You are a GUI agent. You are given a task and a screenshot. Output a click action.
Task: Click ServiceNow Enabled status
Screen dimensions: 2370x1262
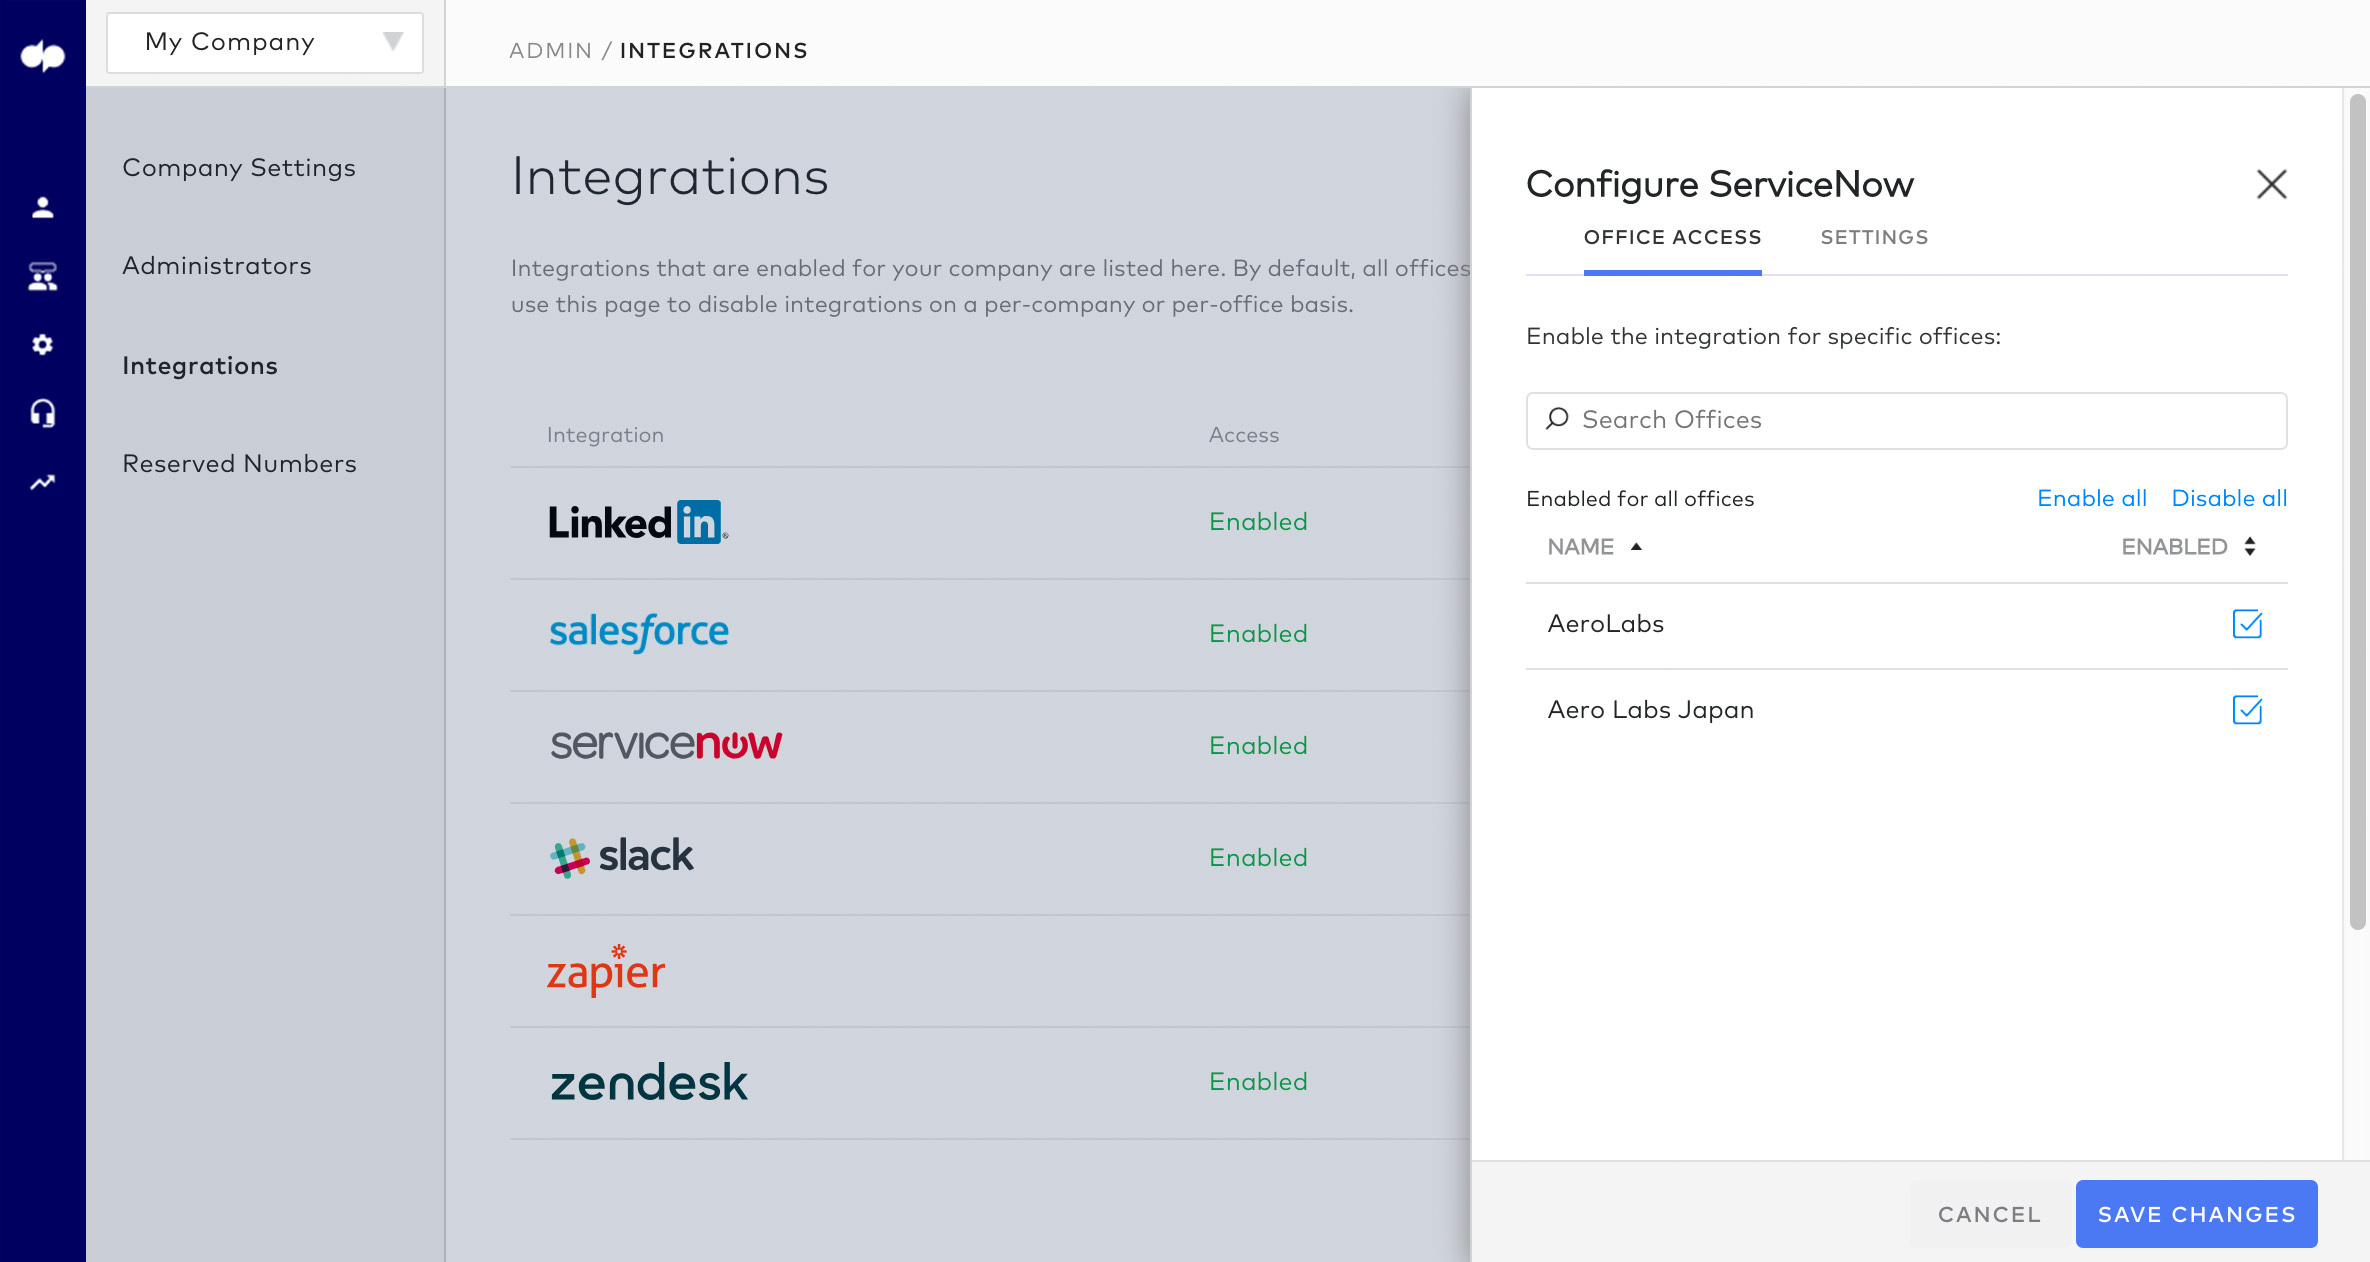[1258, 746]
